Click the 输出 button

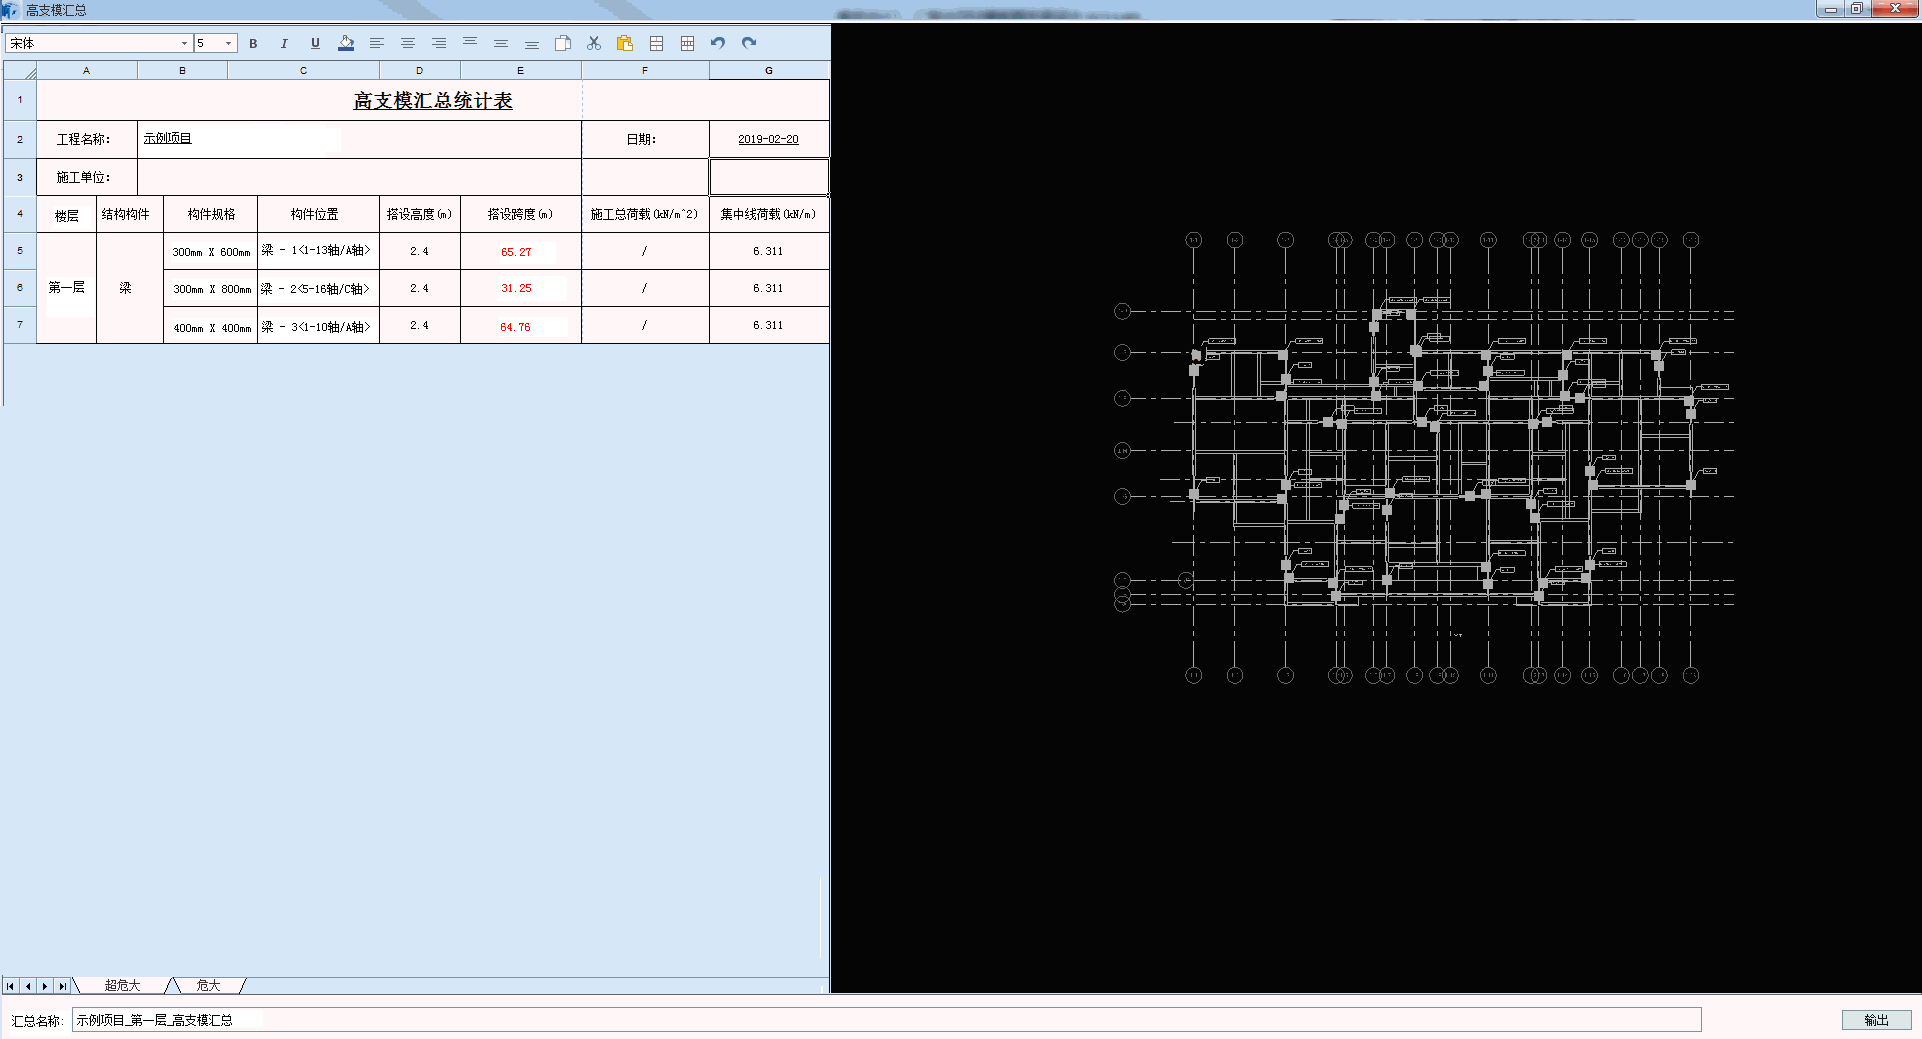pyautogui.click(x=1876, y=1020)
